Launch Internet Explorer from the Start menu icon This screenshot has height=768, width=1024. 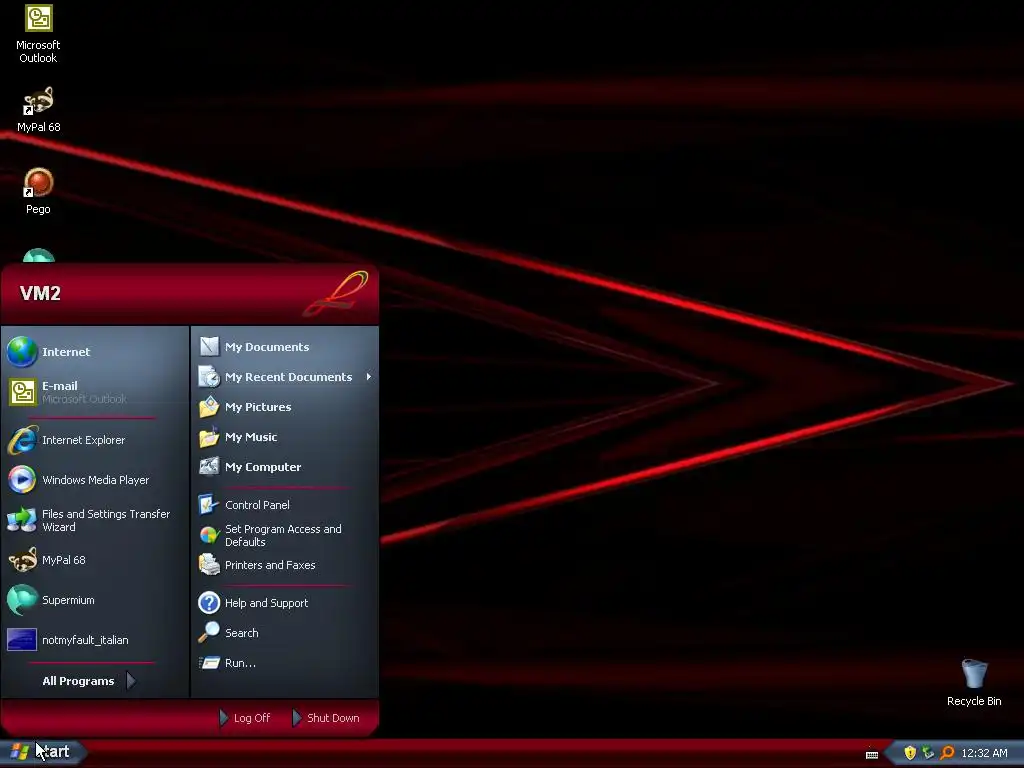[x=22, y=440]
